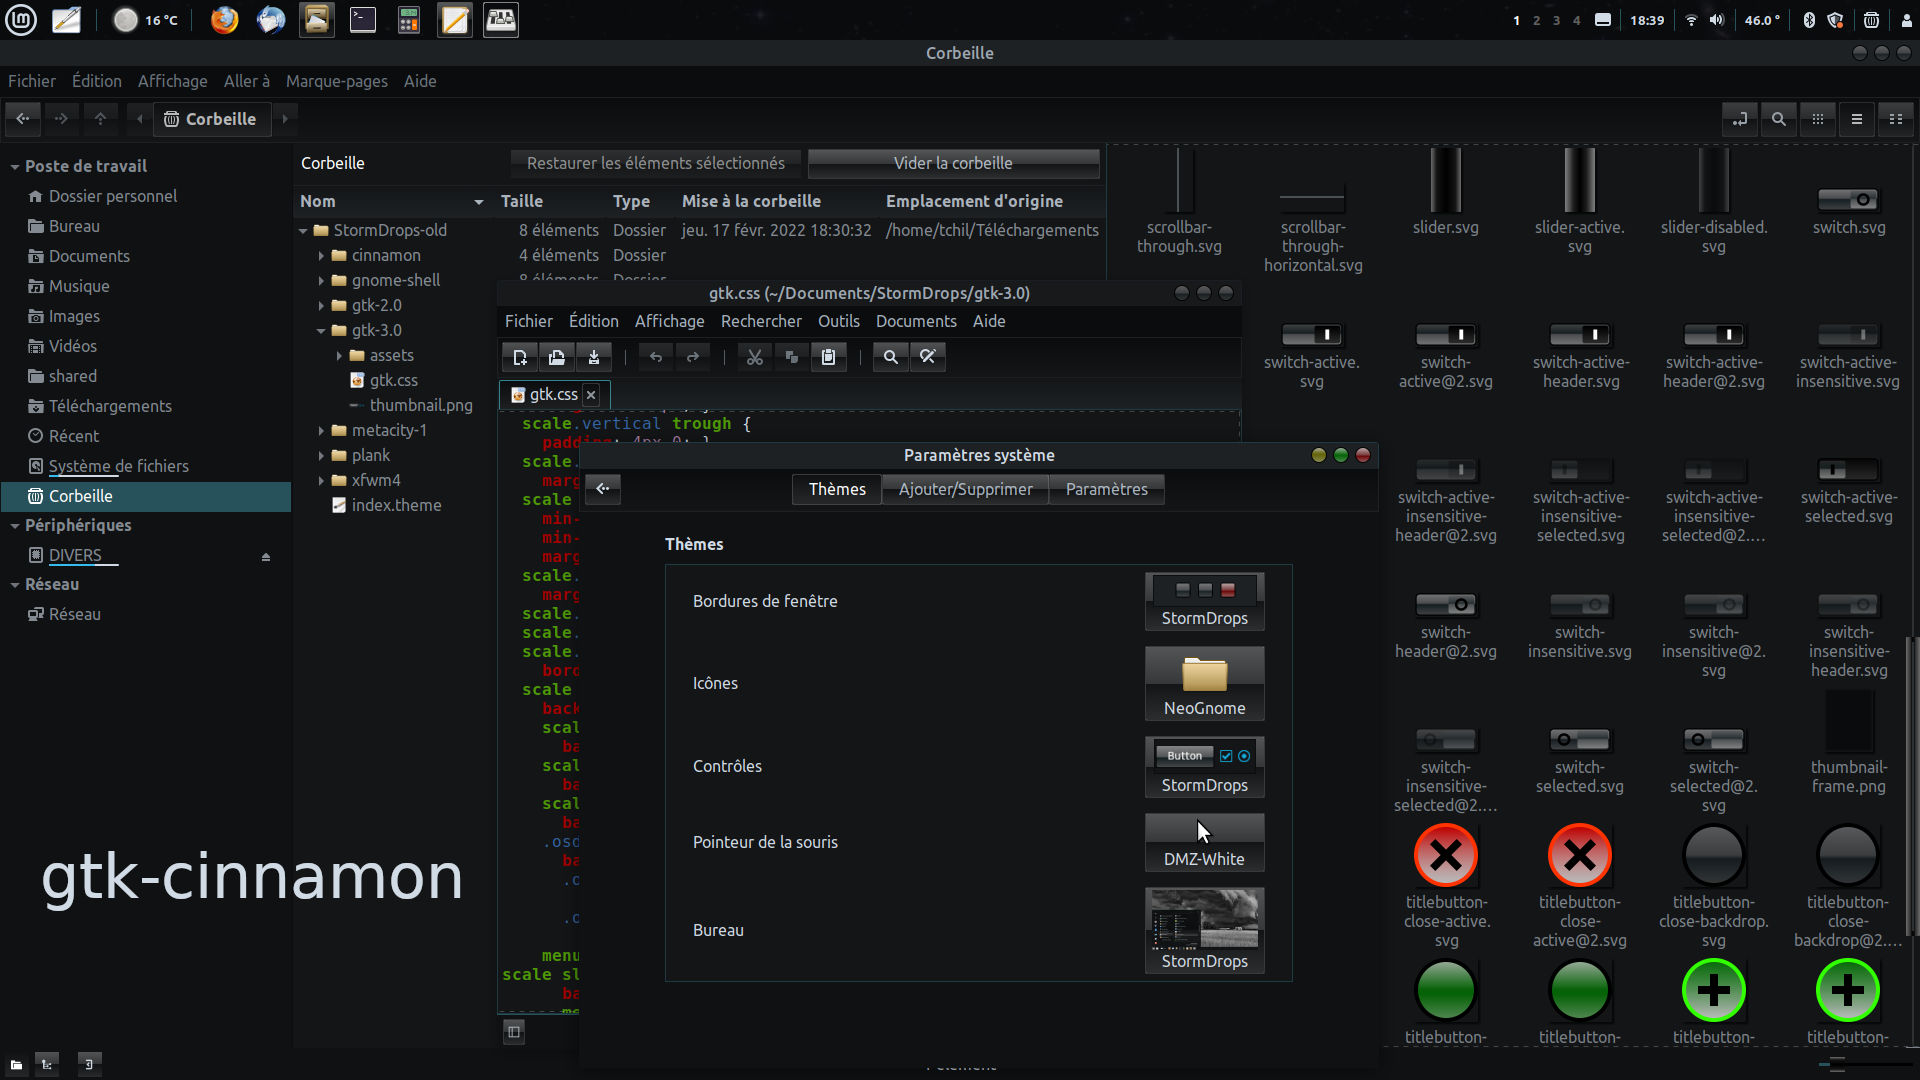This screenshot has width=1920, height=1080.
Task: Collapse Poste de travail sidebar section
Action: (x=15, y=167)
